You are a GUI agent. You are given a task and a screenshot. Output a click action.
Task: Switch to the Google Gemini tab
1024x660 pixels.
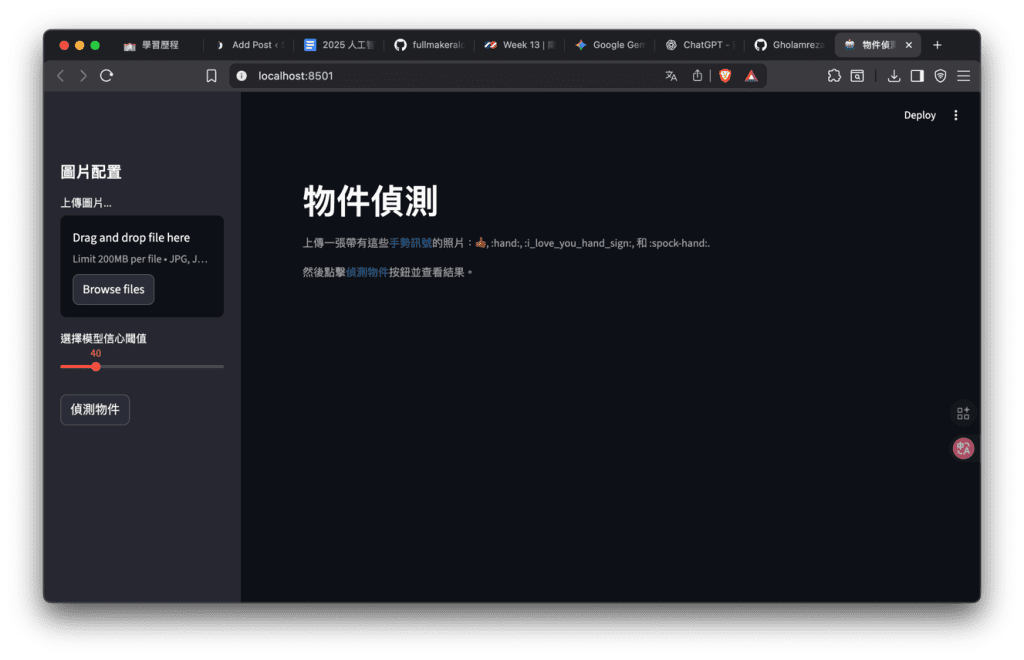point(610,45)
